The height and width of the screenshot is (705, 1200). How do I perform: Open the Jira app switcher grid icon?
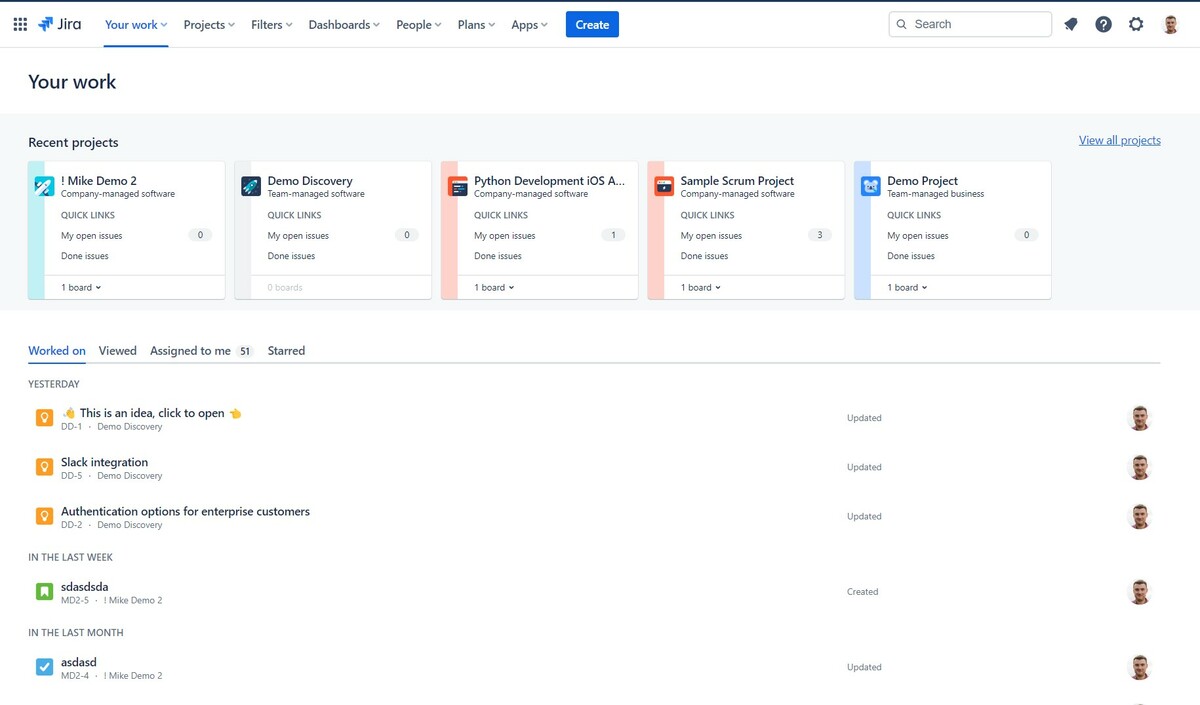(19, 24)
